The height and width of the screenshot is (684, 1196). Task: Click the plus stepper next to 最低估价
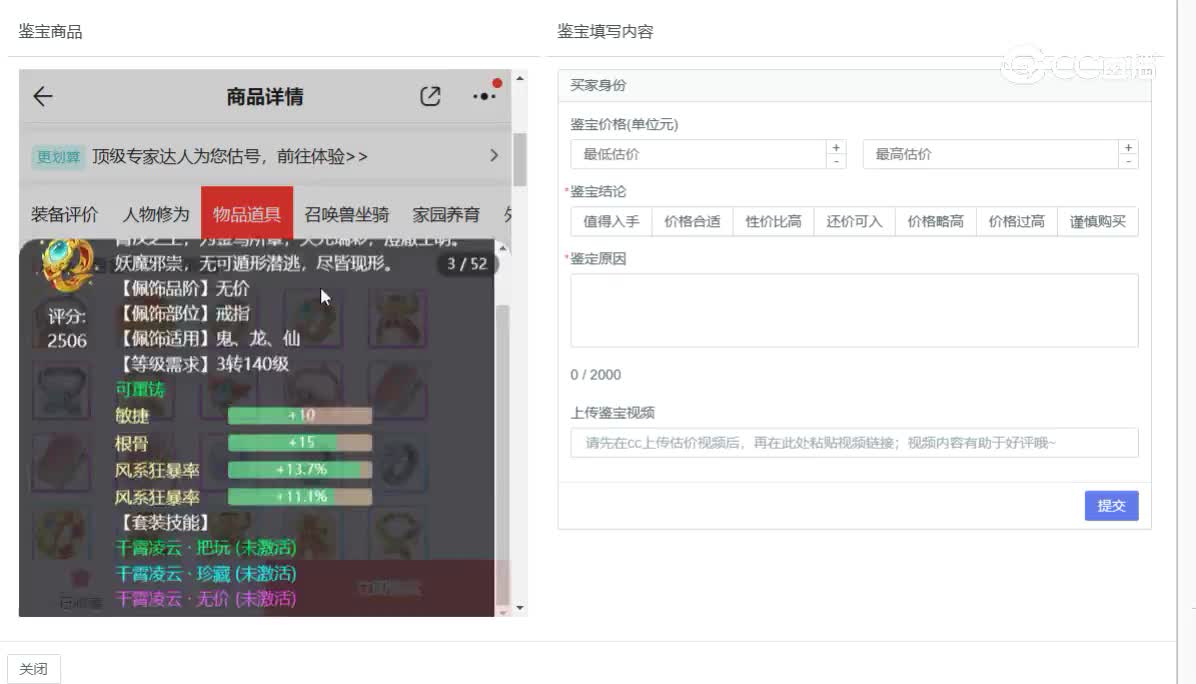click(836, 148)
